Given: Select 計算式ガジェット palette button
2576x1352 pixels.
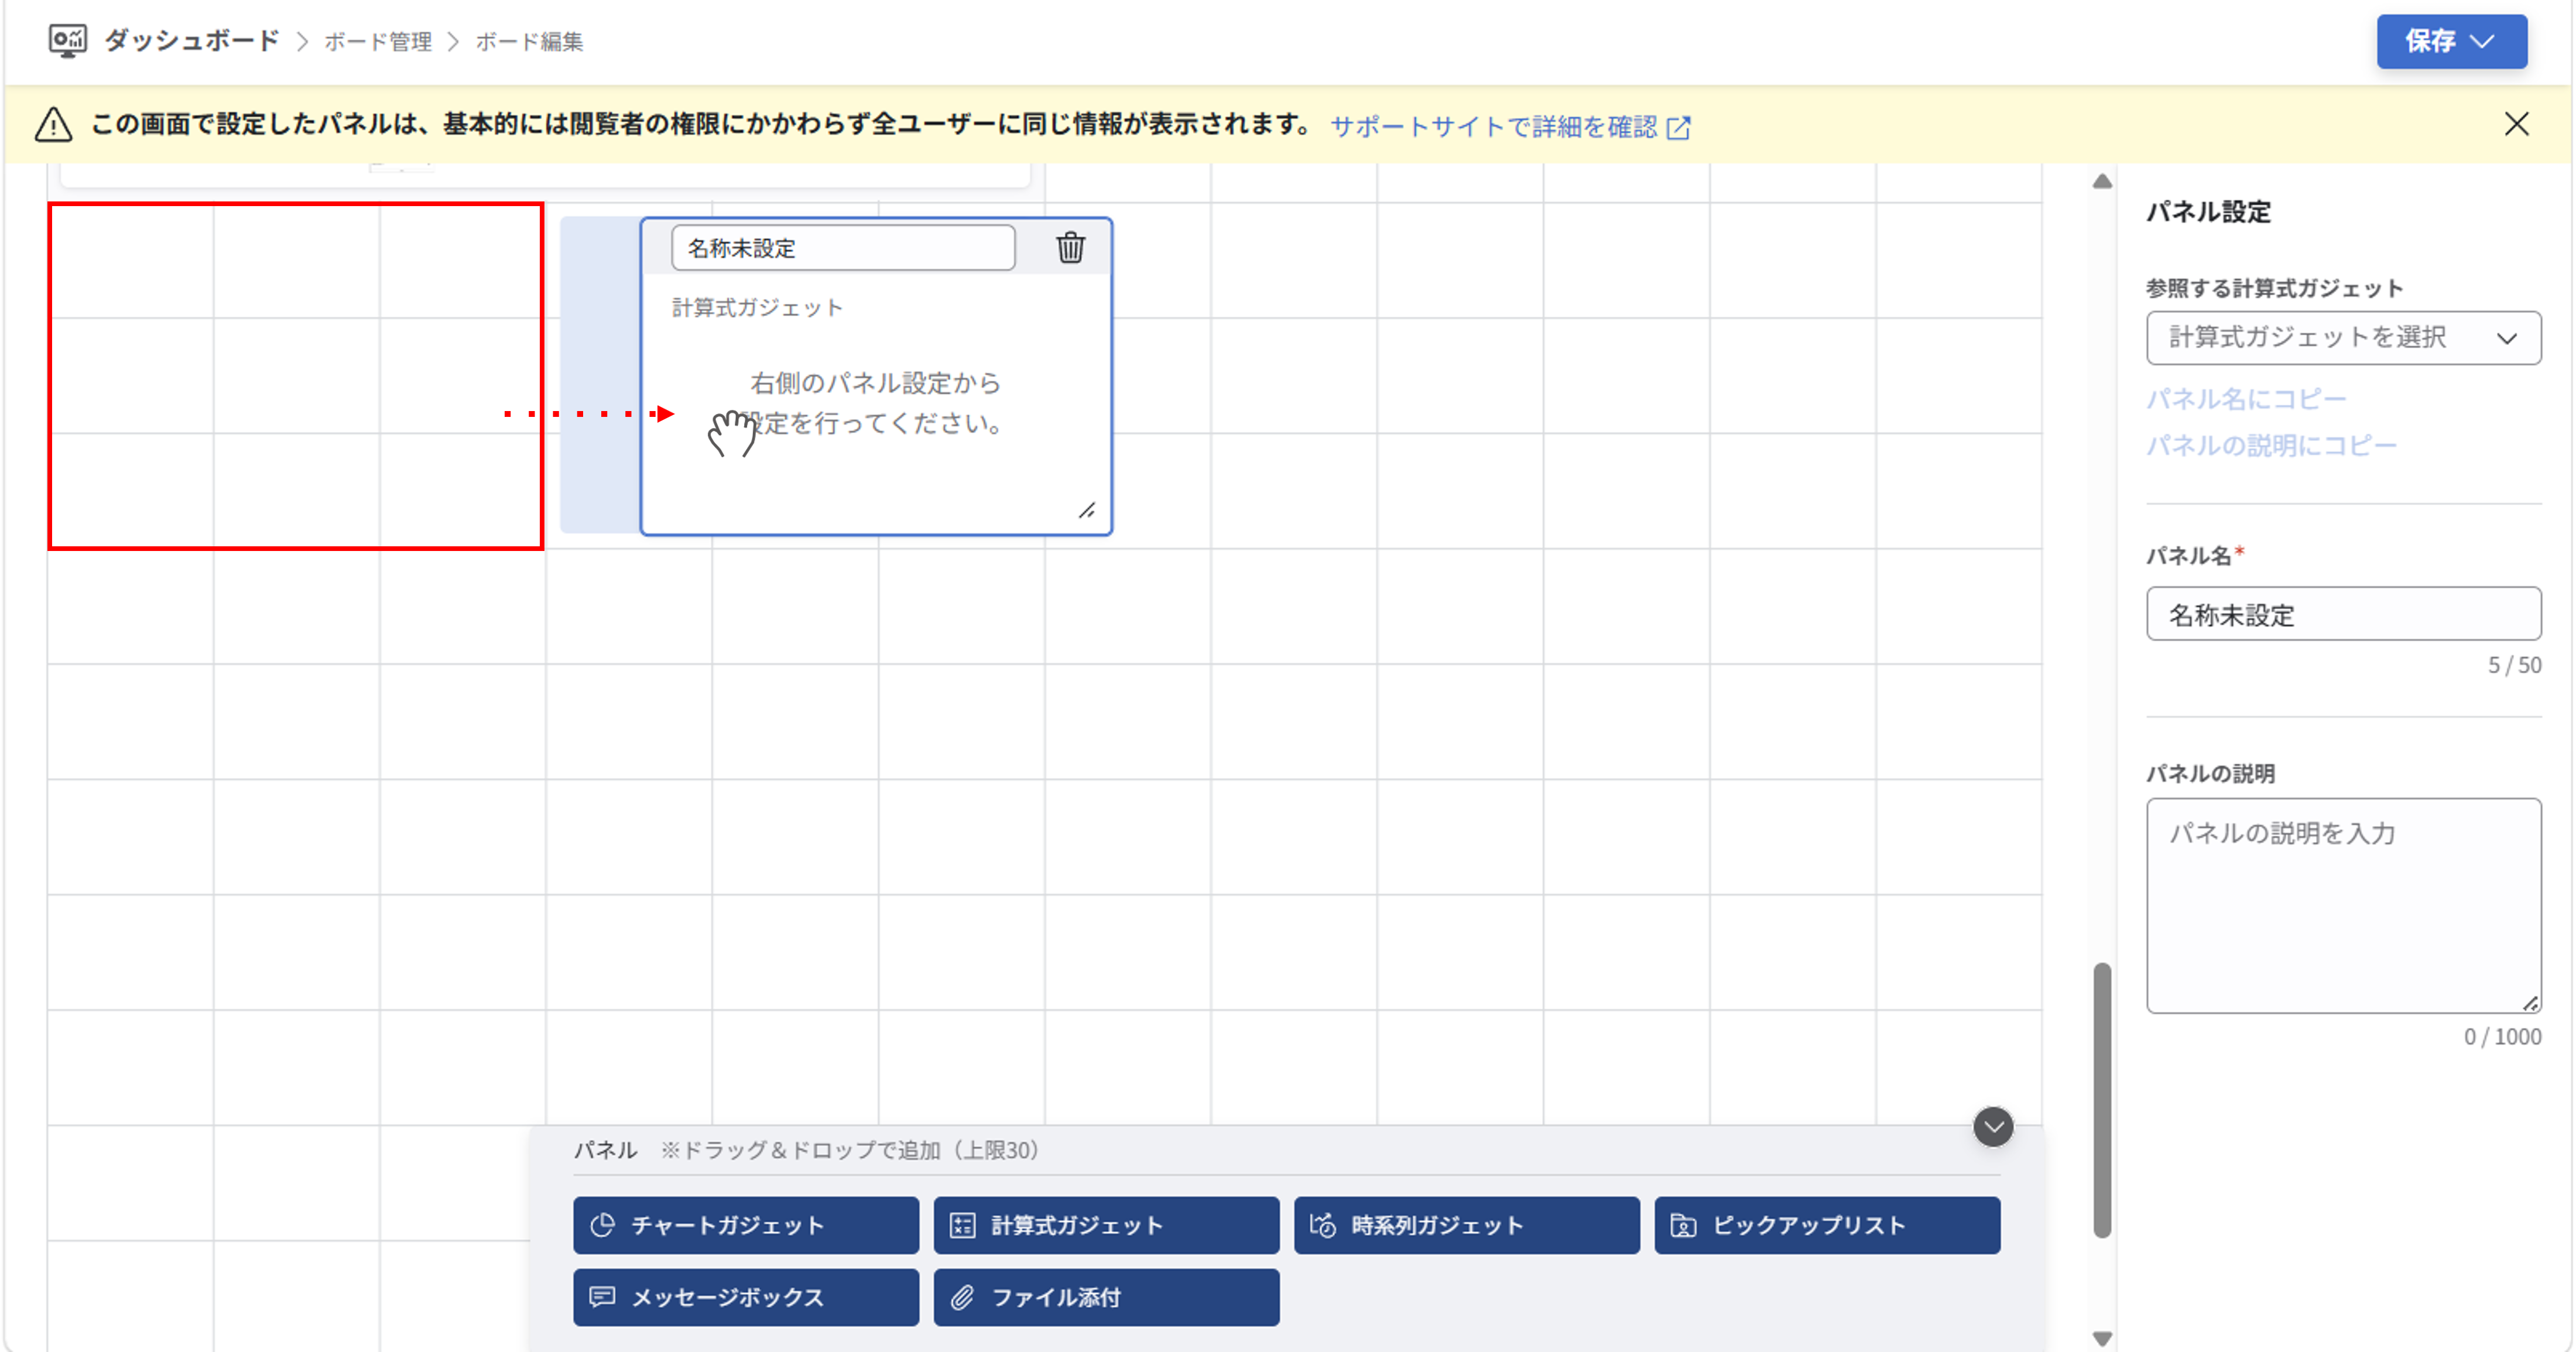Looking at the screenshot, I should pyautogui.click(x=1106, y=1225).
